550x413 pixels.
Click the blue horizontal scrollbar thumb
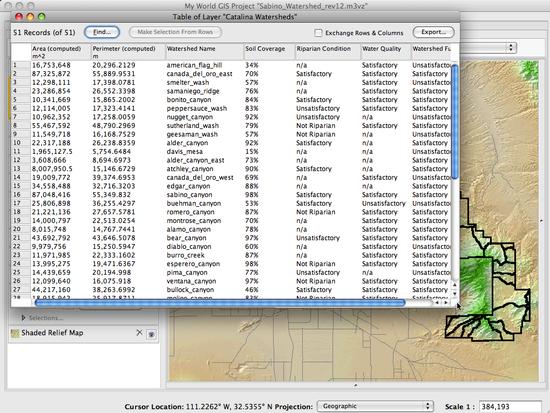pyautogui.click(x=220, y=302)
